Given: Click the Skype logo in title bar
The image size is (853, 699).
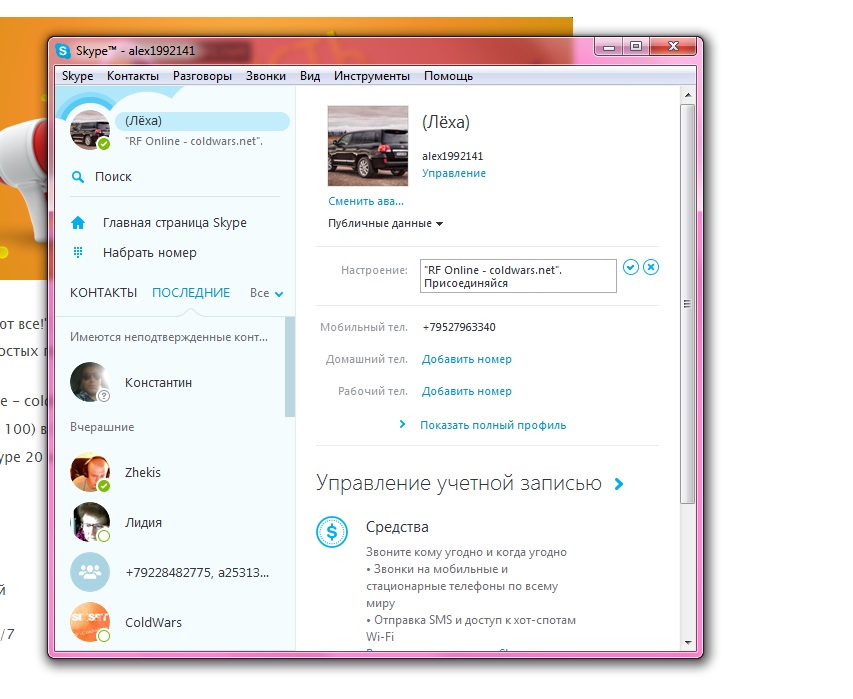Looking at the screenshot, I should tap(63, 51).
